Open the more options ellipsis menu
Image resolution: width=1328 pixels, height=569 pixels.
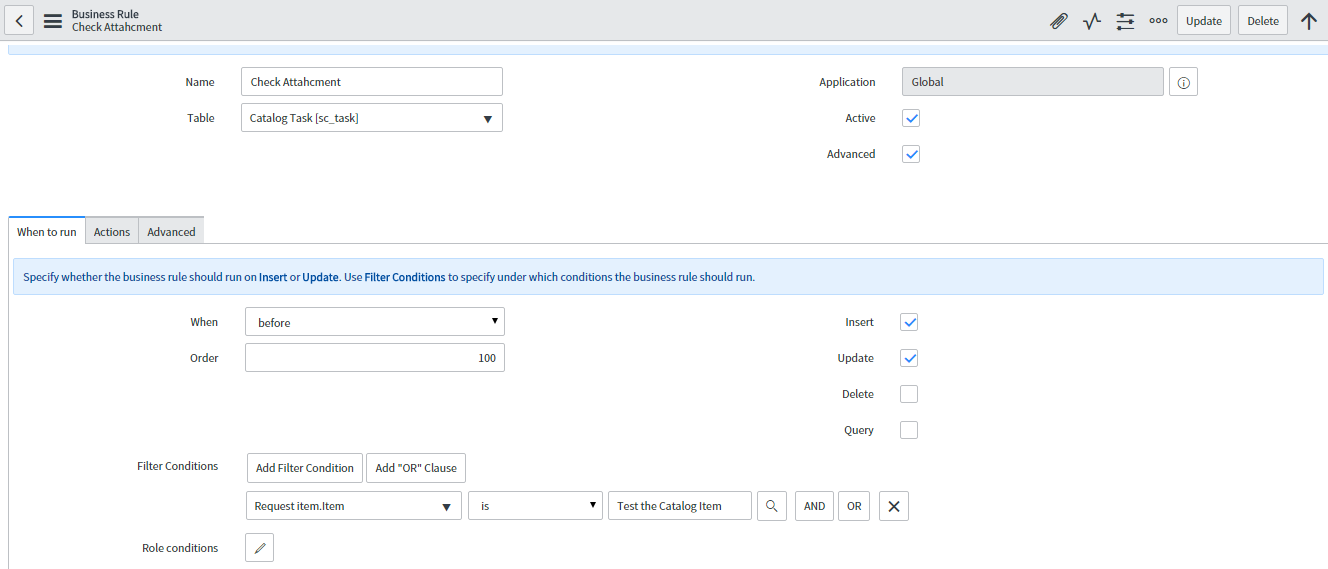coord(1158,21)
